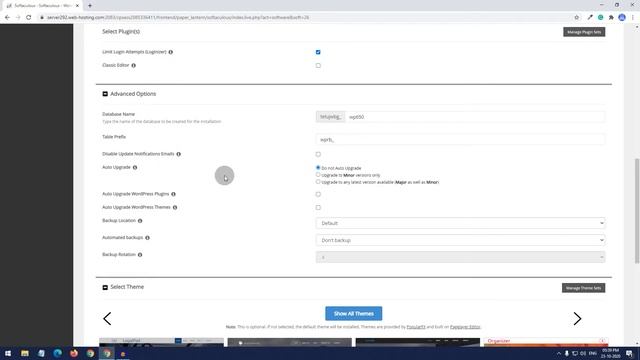
Task: Click the Database Name input field
Action: click(475, 117)
